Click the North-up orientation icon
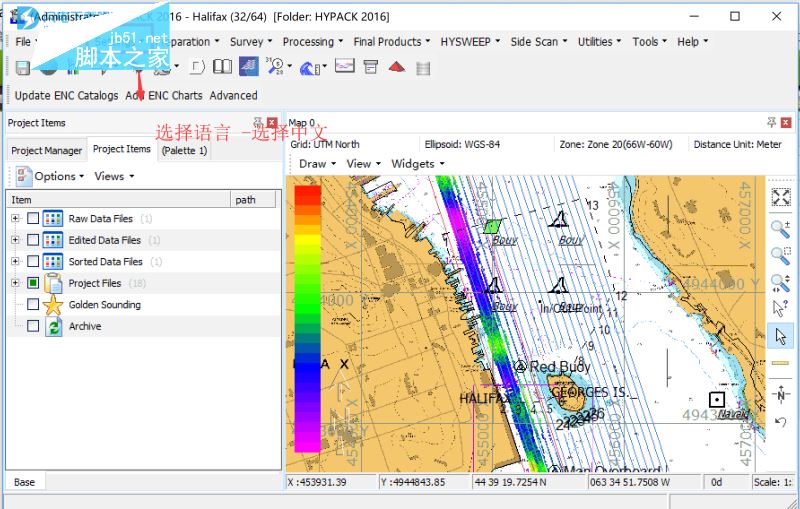800x509 pixels. pyautogui.click(x=781, y=394)
